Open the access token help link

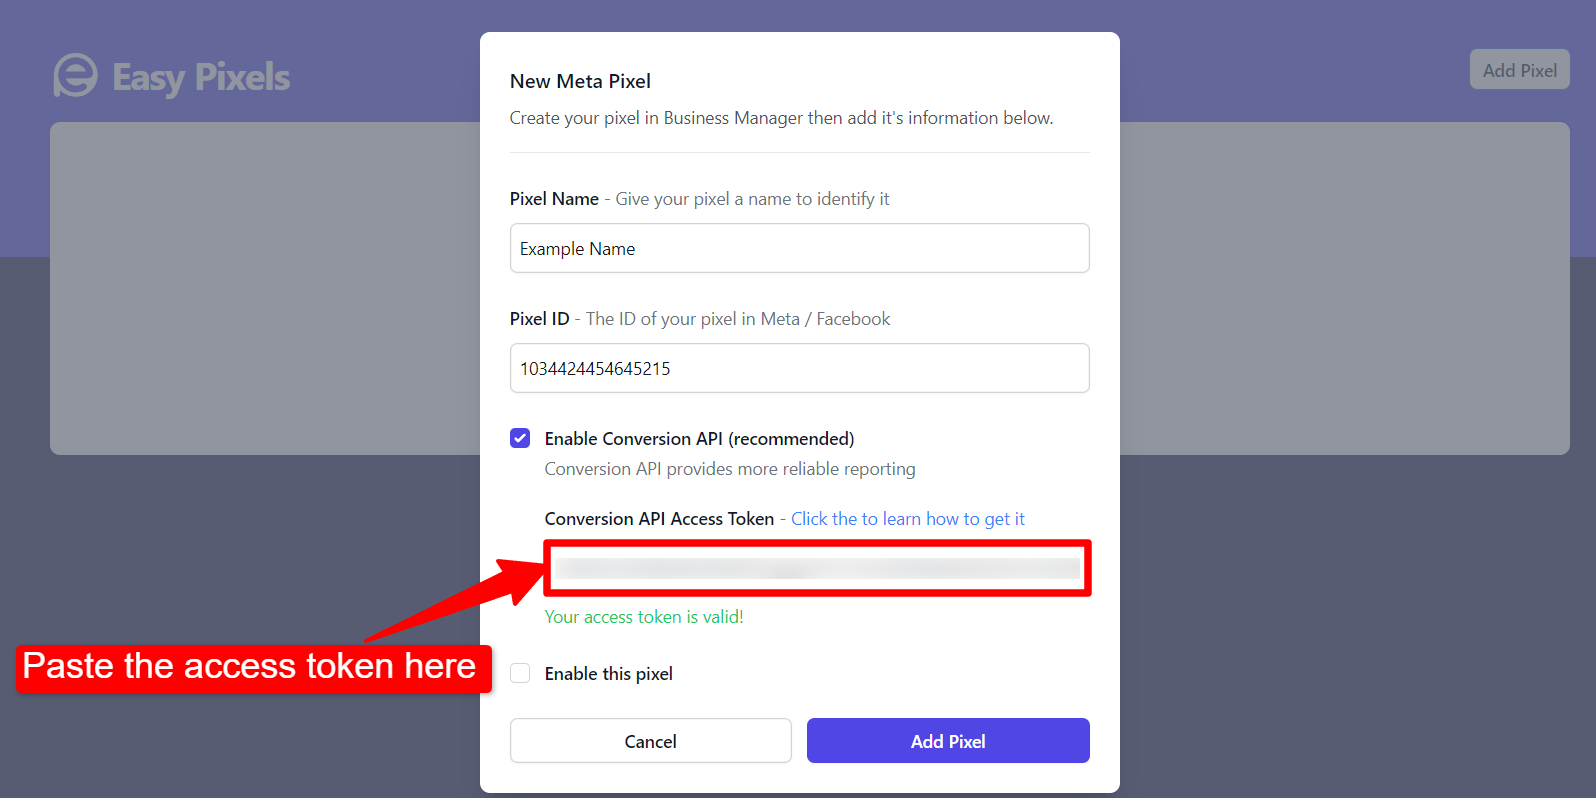point(907,519)
